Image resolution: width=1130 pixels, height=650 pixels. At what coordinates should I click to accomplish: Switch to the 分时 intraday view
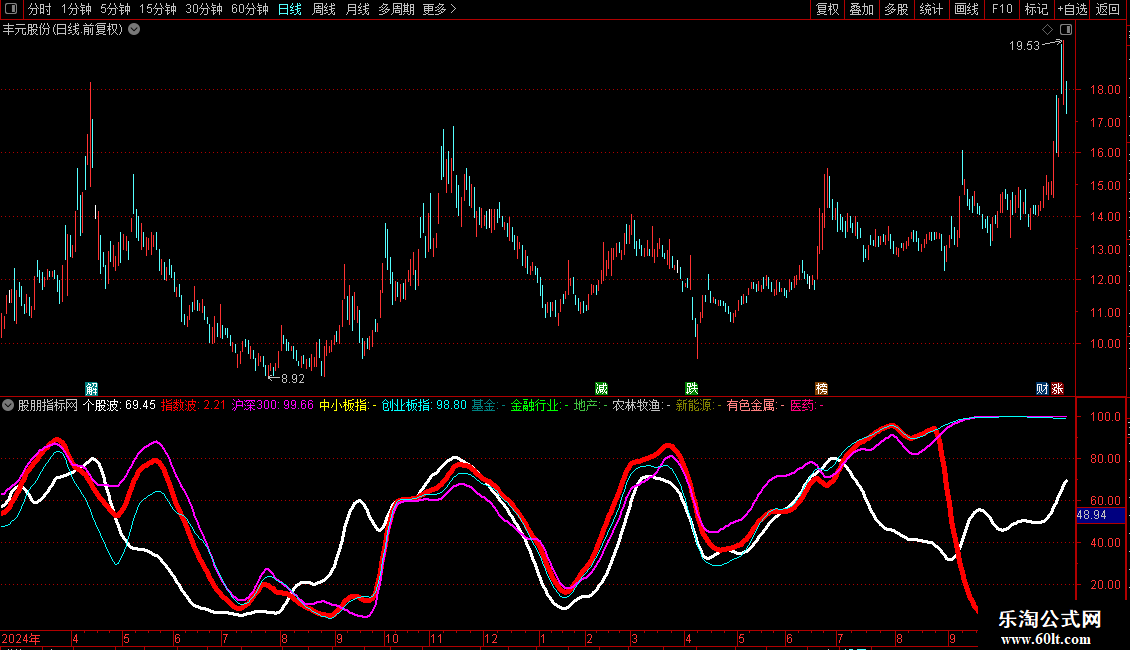39,9
